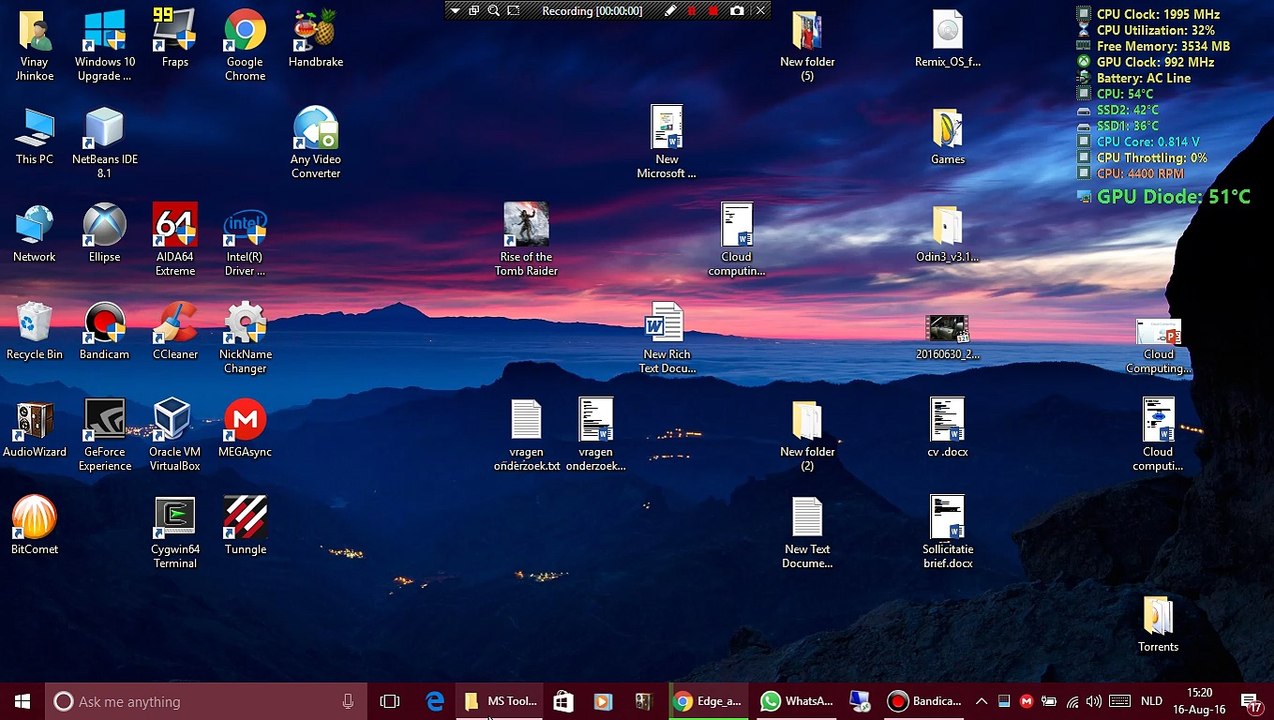Select Sollicitatie brief.docx file

click(x=947, y=533)
